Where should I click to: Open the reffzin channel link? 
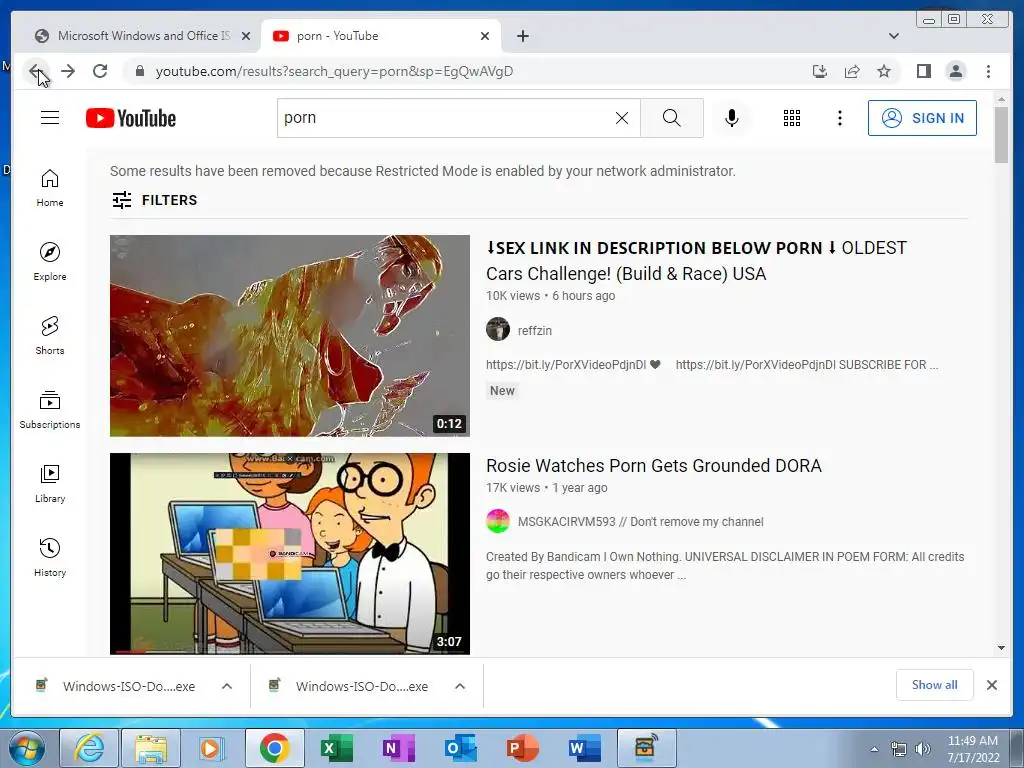tap(535, 330)
